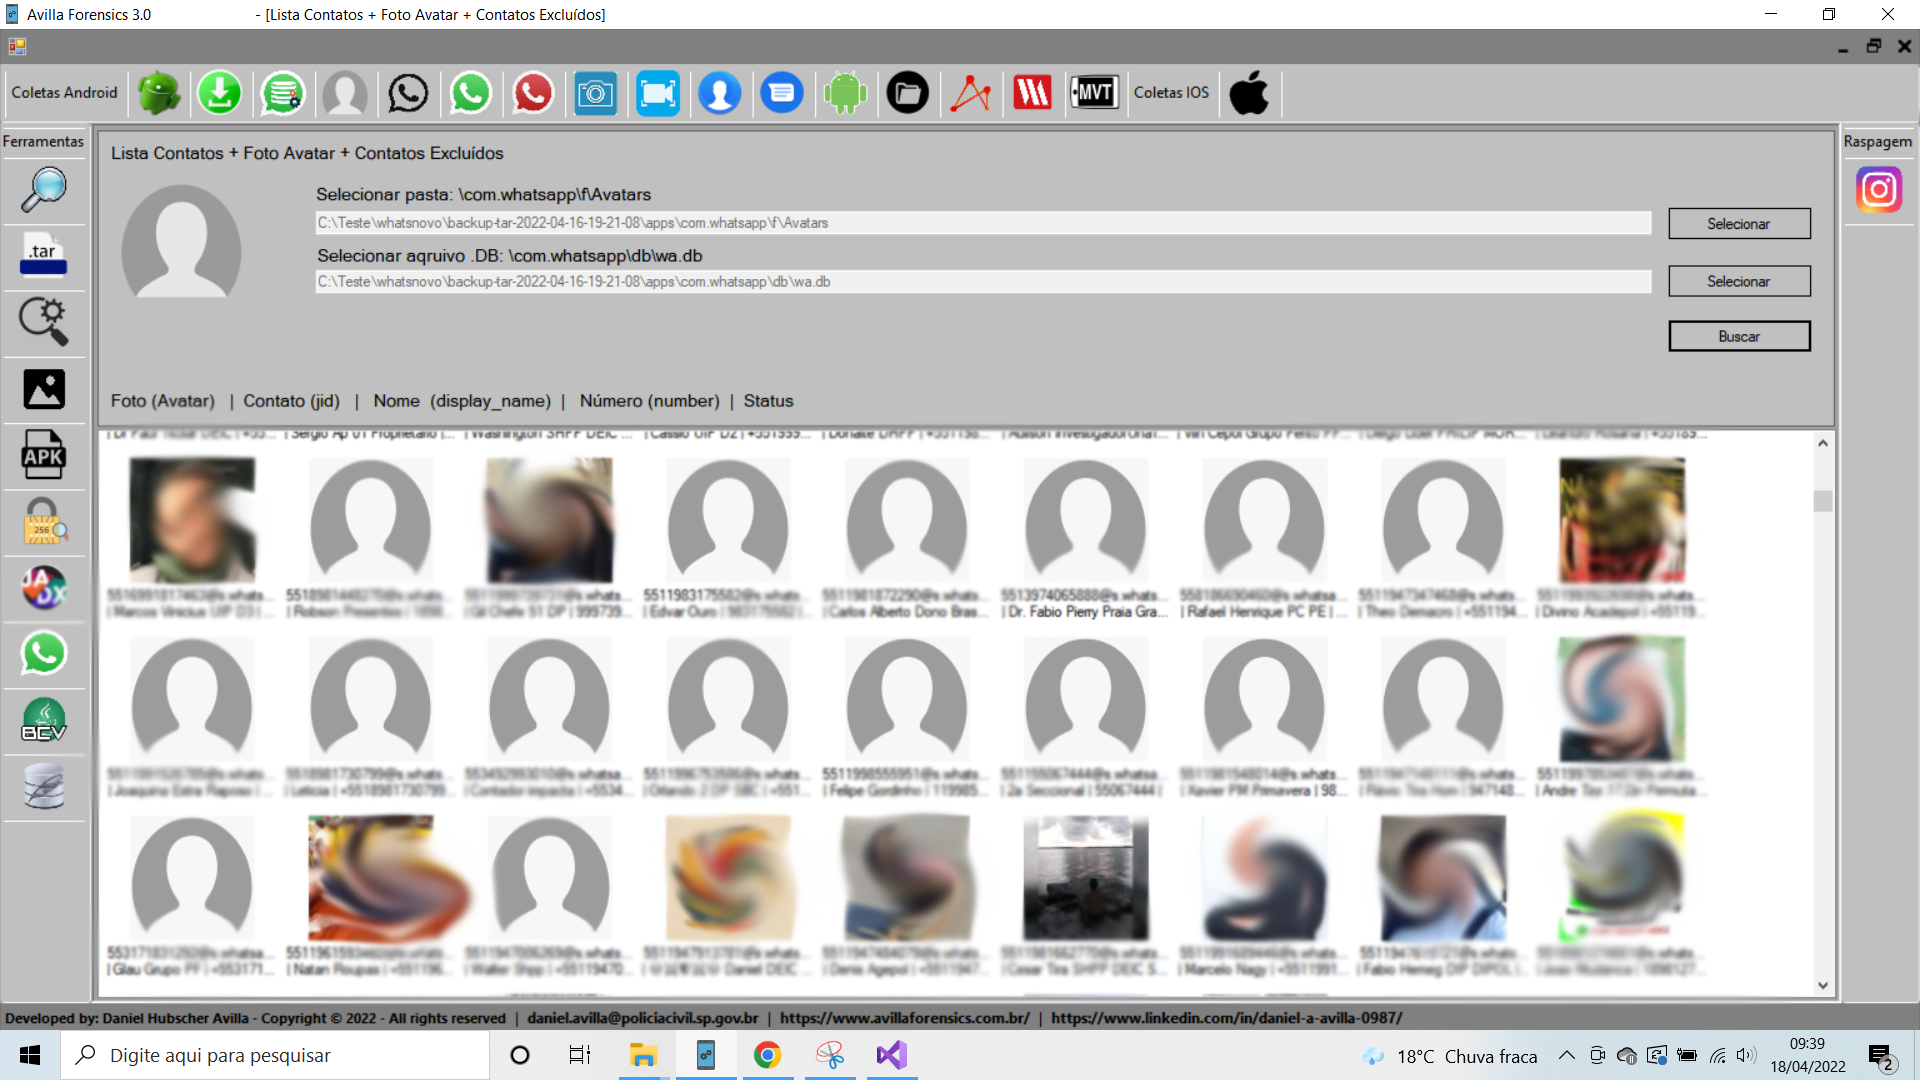This screenshot has width=1920, height=1080.
Task: Click the plain green Android logo icon
Action: tap(845, 93)
